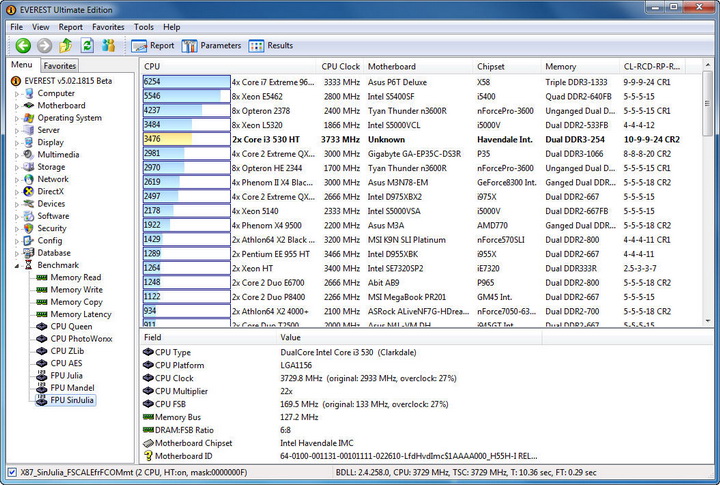
Task: Select the Display tree icon
Action: coord(29,142)
